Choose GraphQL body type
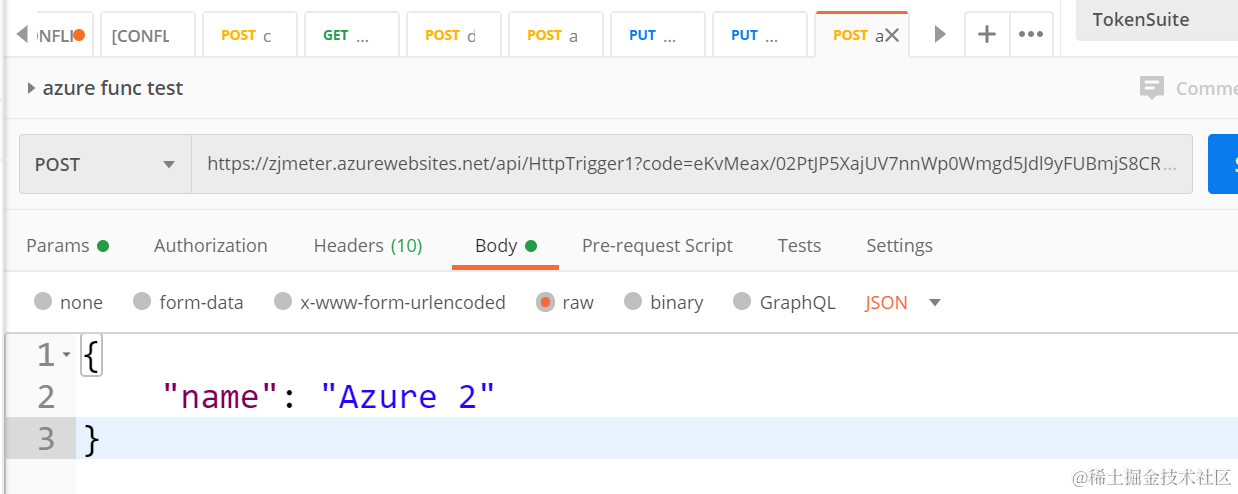The width and height of the screenshot is (1238, 494). pyautogui.click(x=742, y=302)
